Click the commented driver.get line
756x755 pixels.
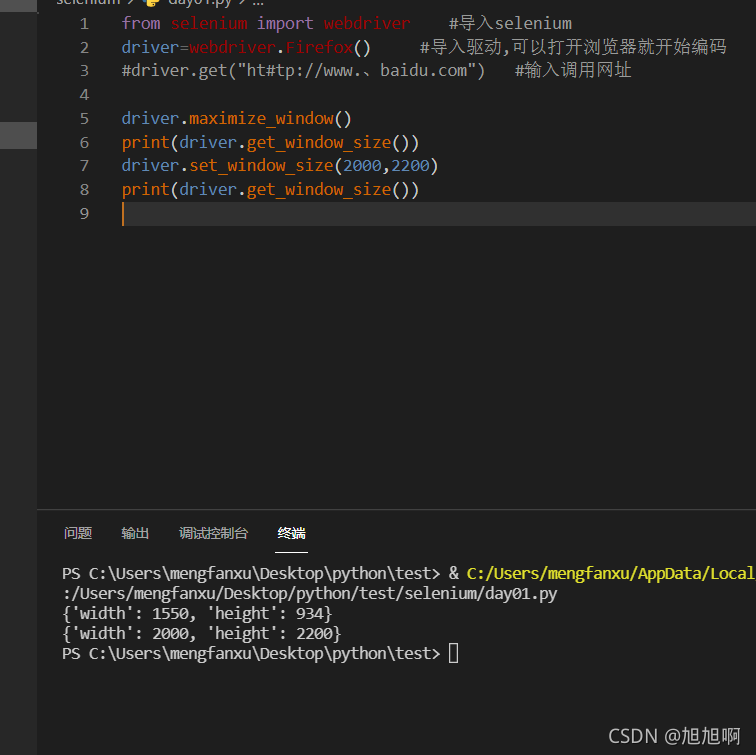[303, 70]
